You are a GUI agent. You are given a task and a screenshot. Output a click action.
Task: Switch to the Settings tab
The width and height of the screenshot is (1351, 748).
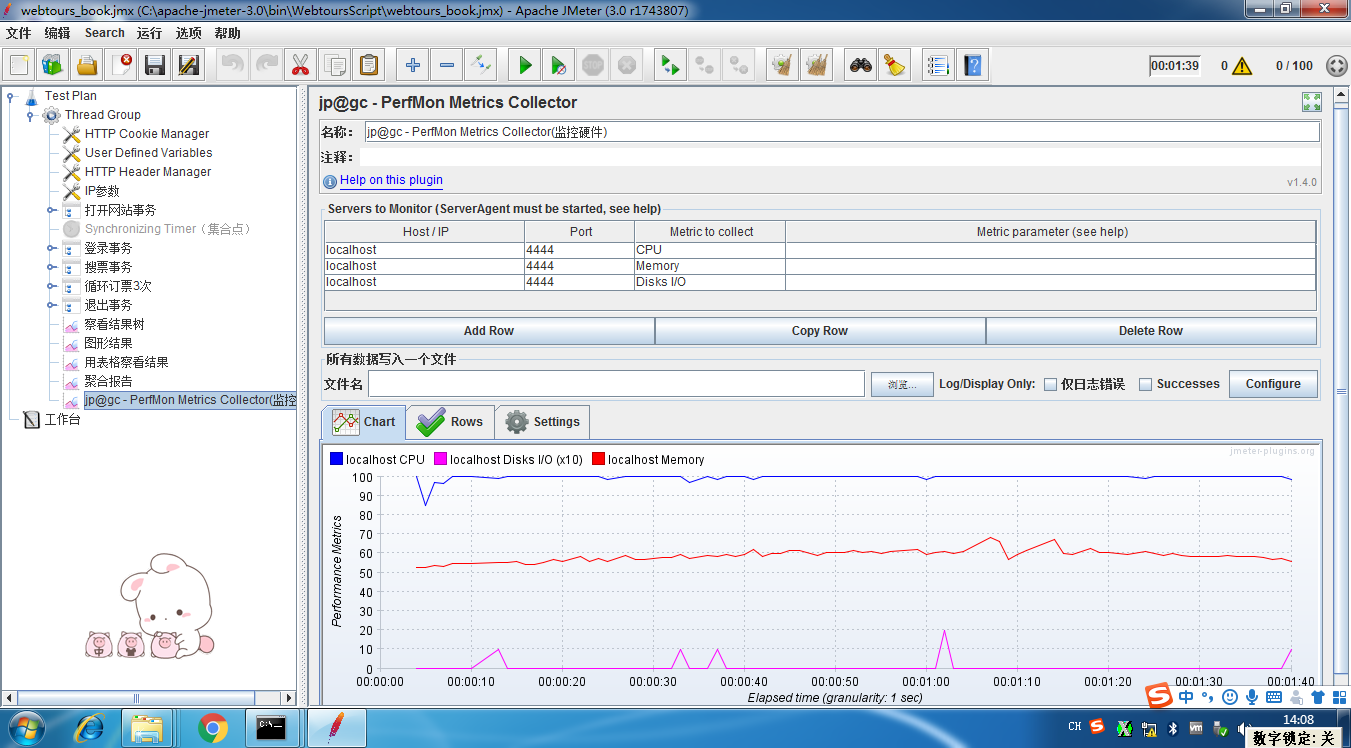click(543, 422)
